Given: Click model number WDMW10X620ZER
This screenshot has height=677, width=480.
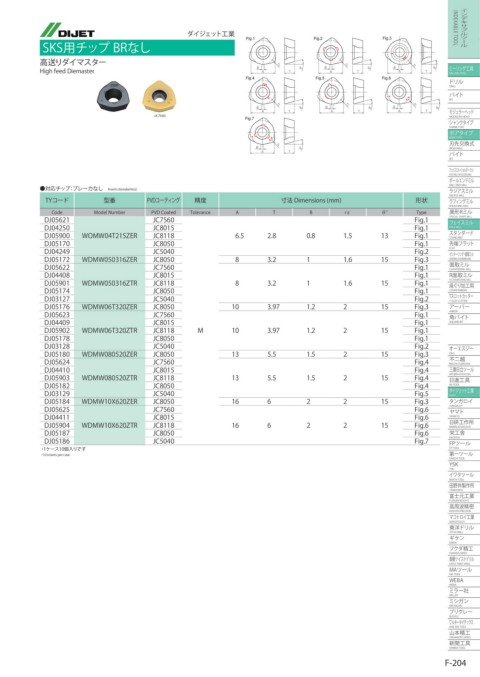Looking at the screenshot, I should coord(110,402).
